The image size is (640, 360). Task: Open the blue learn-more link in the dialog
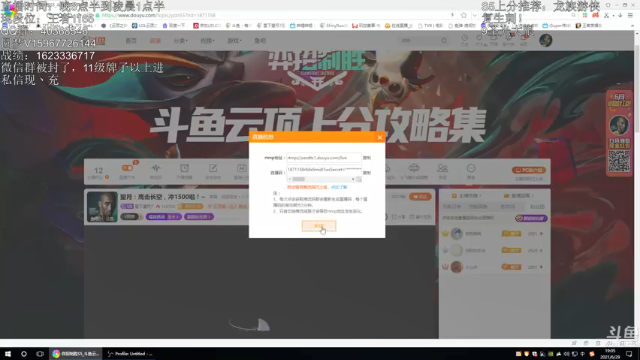[339, 187]
